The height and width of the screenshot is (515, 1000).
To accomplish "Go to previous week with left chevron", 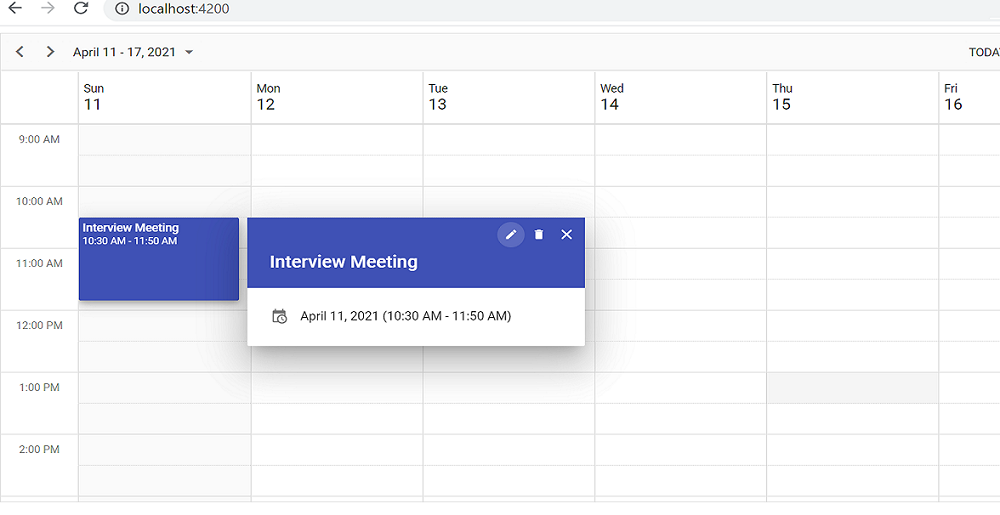I will pos(20,52).
